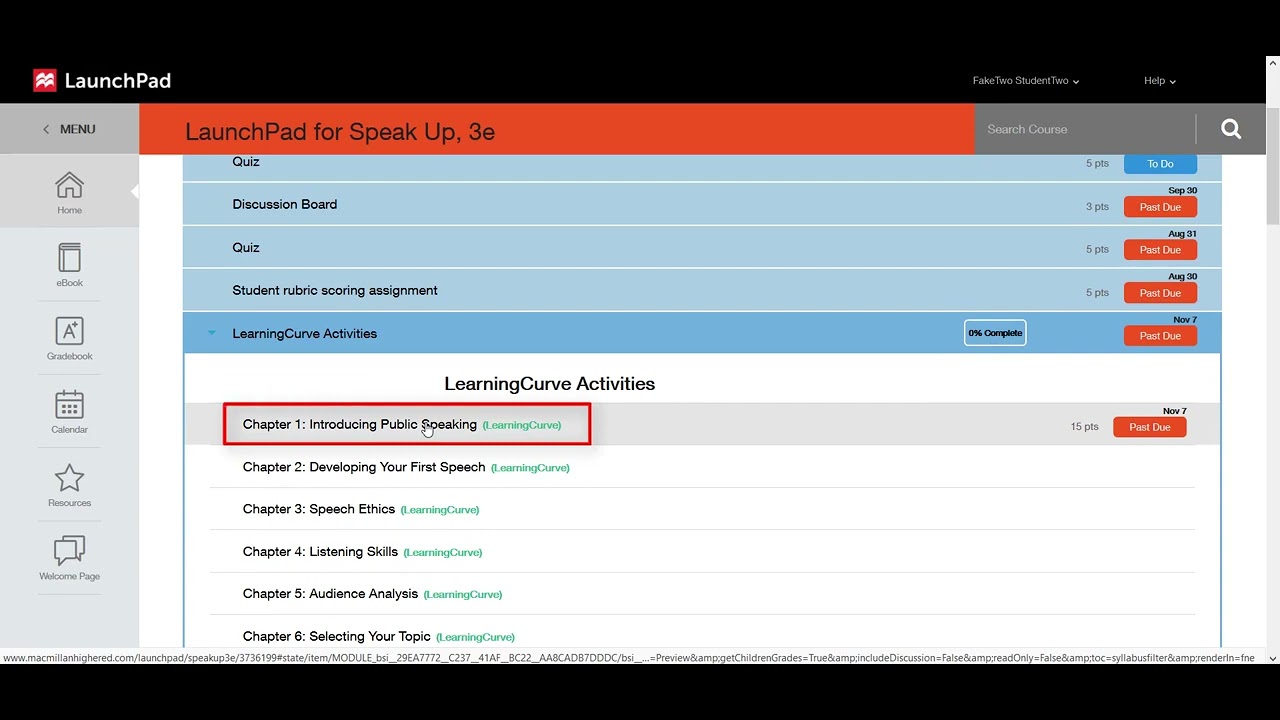Screen dimensions: 1280x720
Task: Open Chapter 1: Introducing Public Speaking
Action: click(359, 425)
